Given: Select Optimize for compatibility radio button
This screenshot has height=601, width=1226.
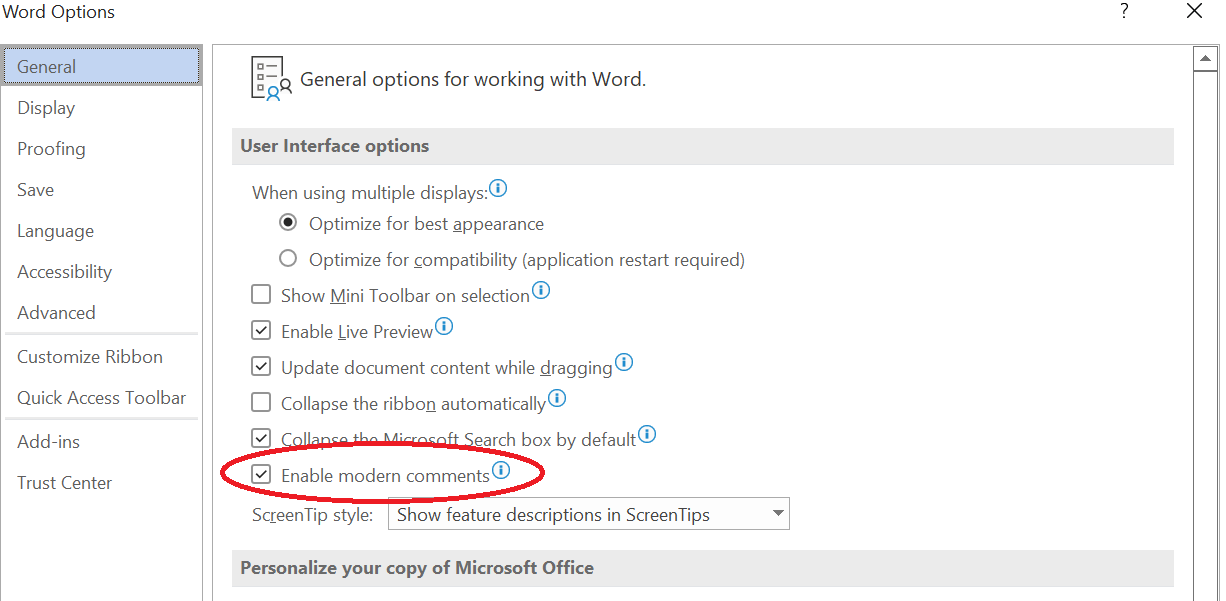Looking at the screenshot, I should coord(288,259).
